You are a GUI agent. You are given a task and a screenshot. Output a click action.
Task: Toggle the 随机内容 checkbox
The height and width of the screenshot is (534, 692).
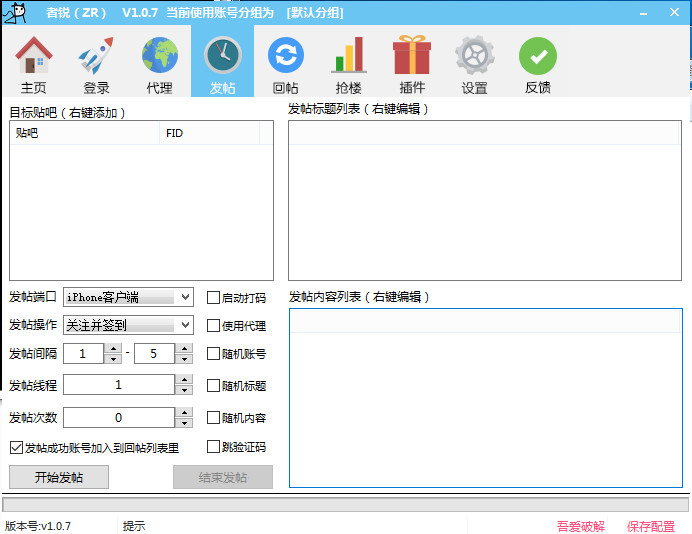[213, 417]
